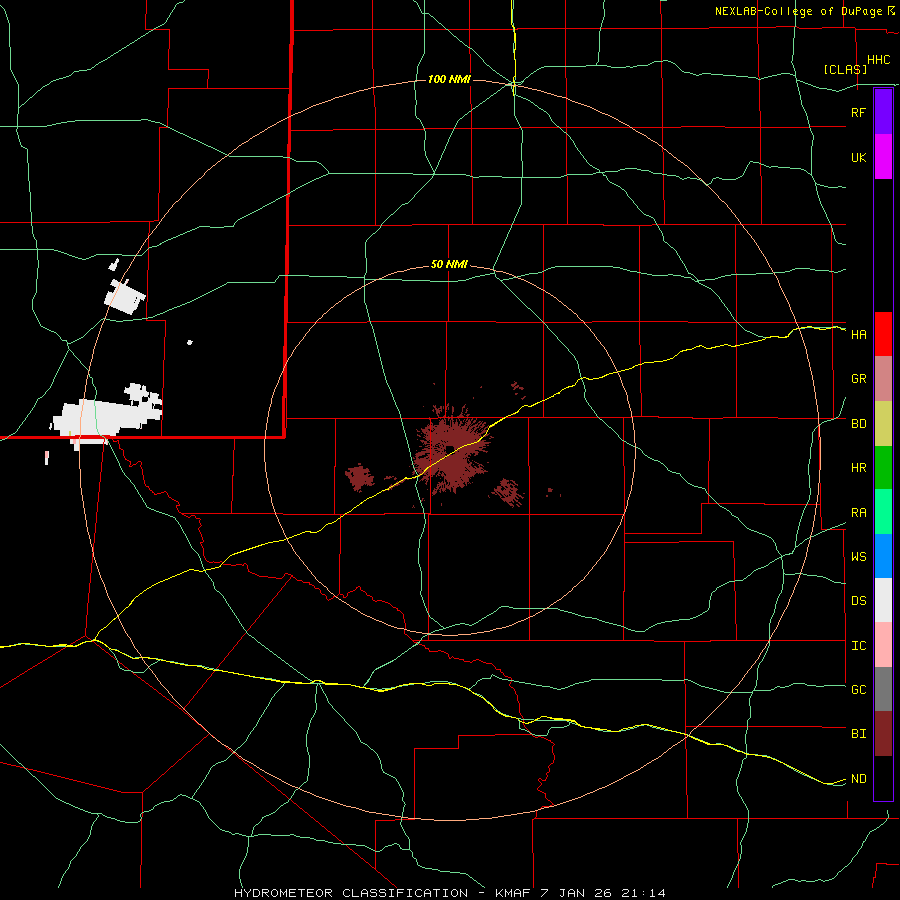This screenshot has width=900, height=900.
Task: Click the DS white legend swatch
Action: tap(883, 600)
